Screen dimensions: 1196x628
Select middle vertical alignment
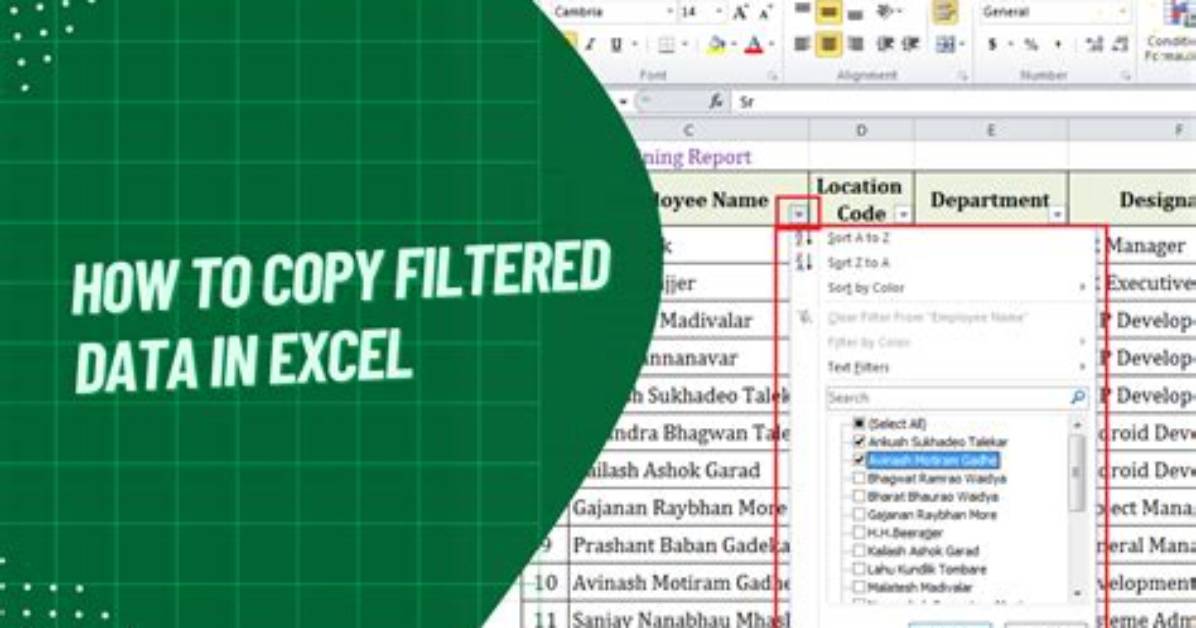click(x=828, y=11)
